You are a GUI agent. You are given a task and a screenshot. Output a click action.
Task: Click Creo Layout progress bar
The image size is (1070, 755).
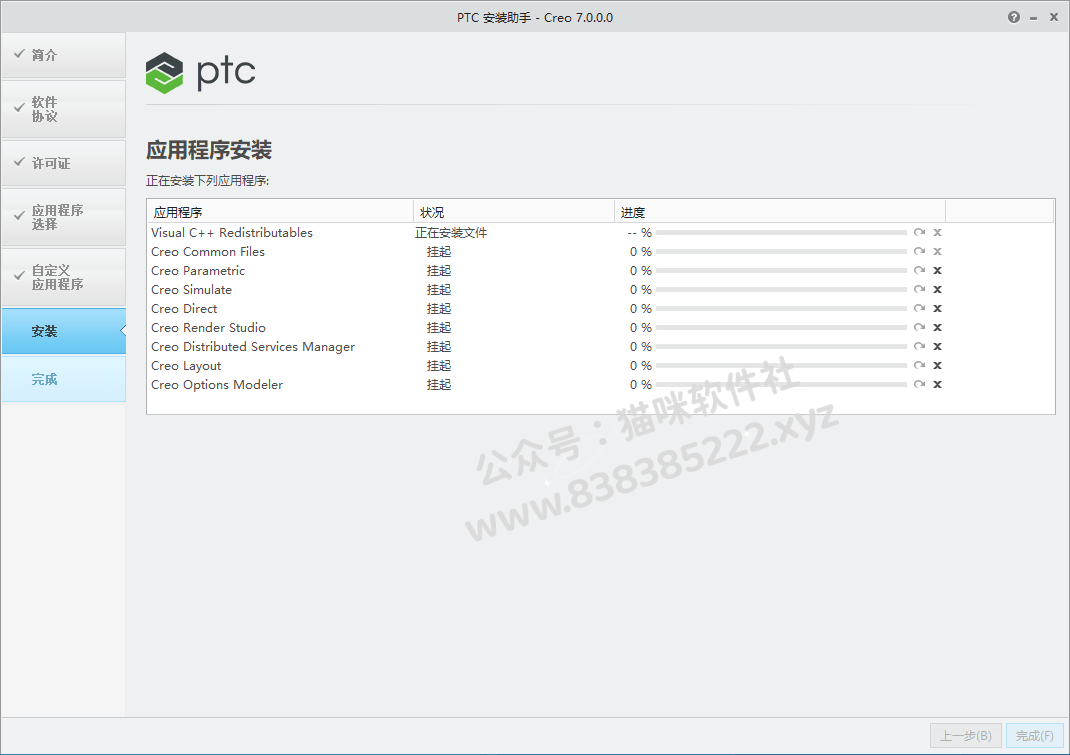coord(781,366)
